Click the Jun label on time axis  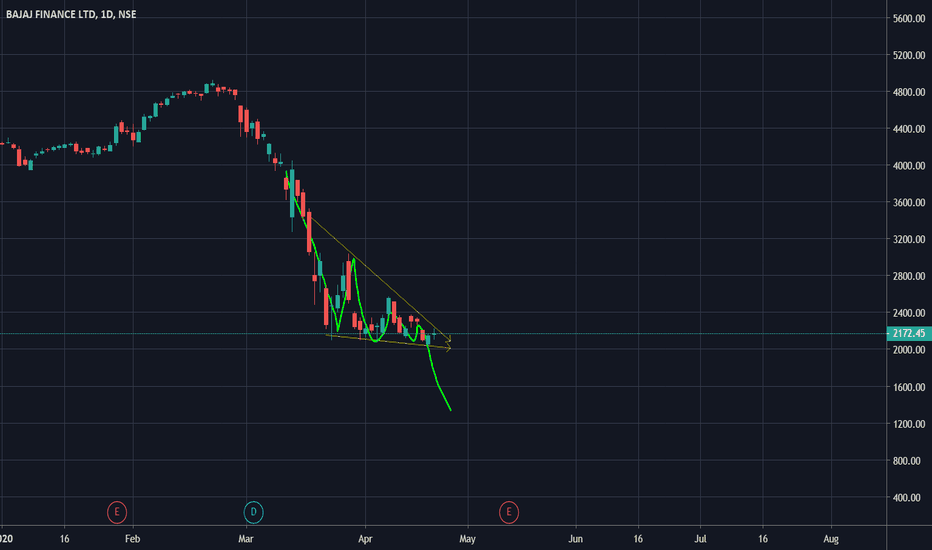575,539
